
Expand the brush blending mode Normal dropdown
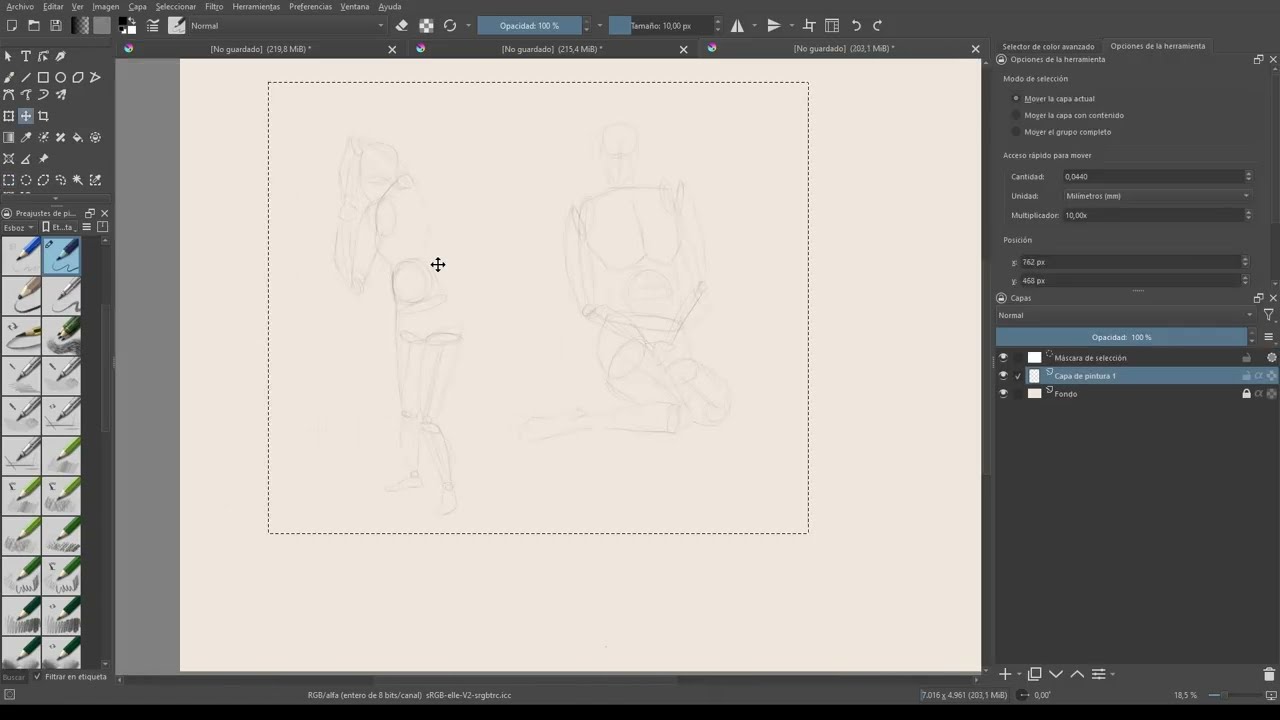pos(286,25)
